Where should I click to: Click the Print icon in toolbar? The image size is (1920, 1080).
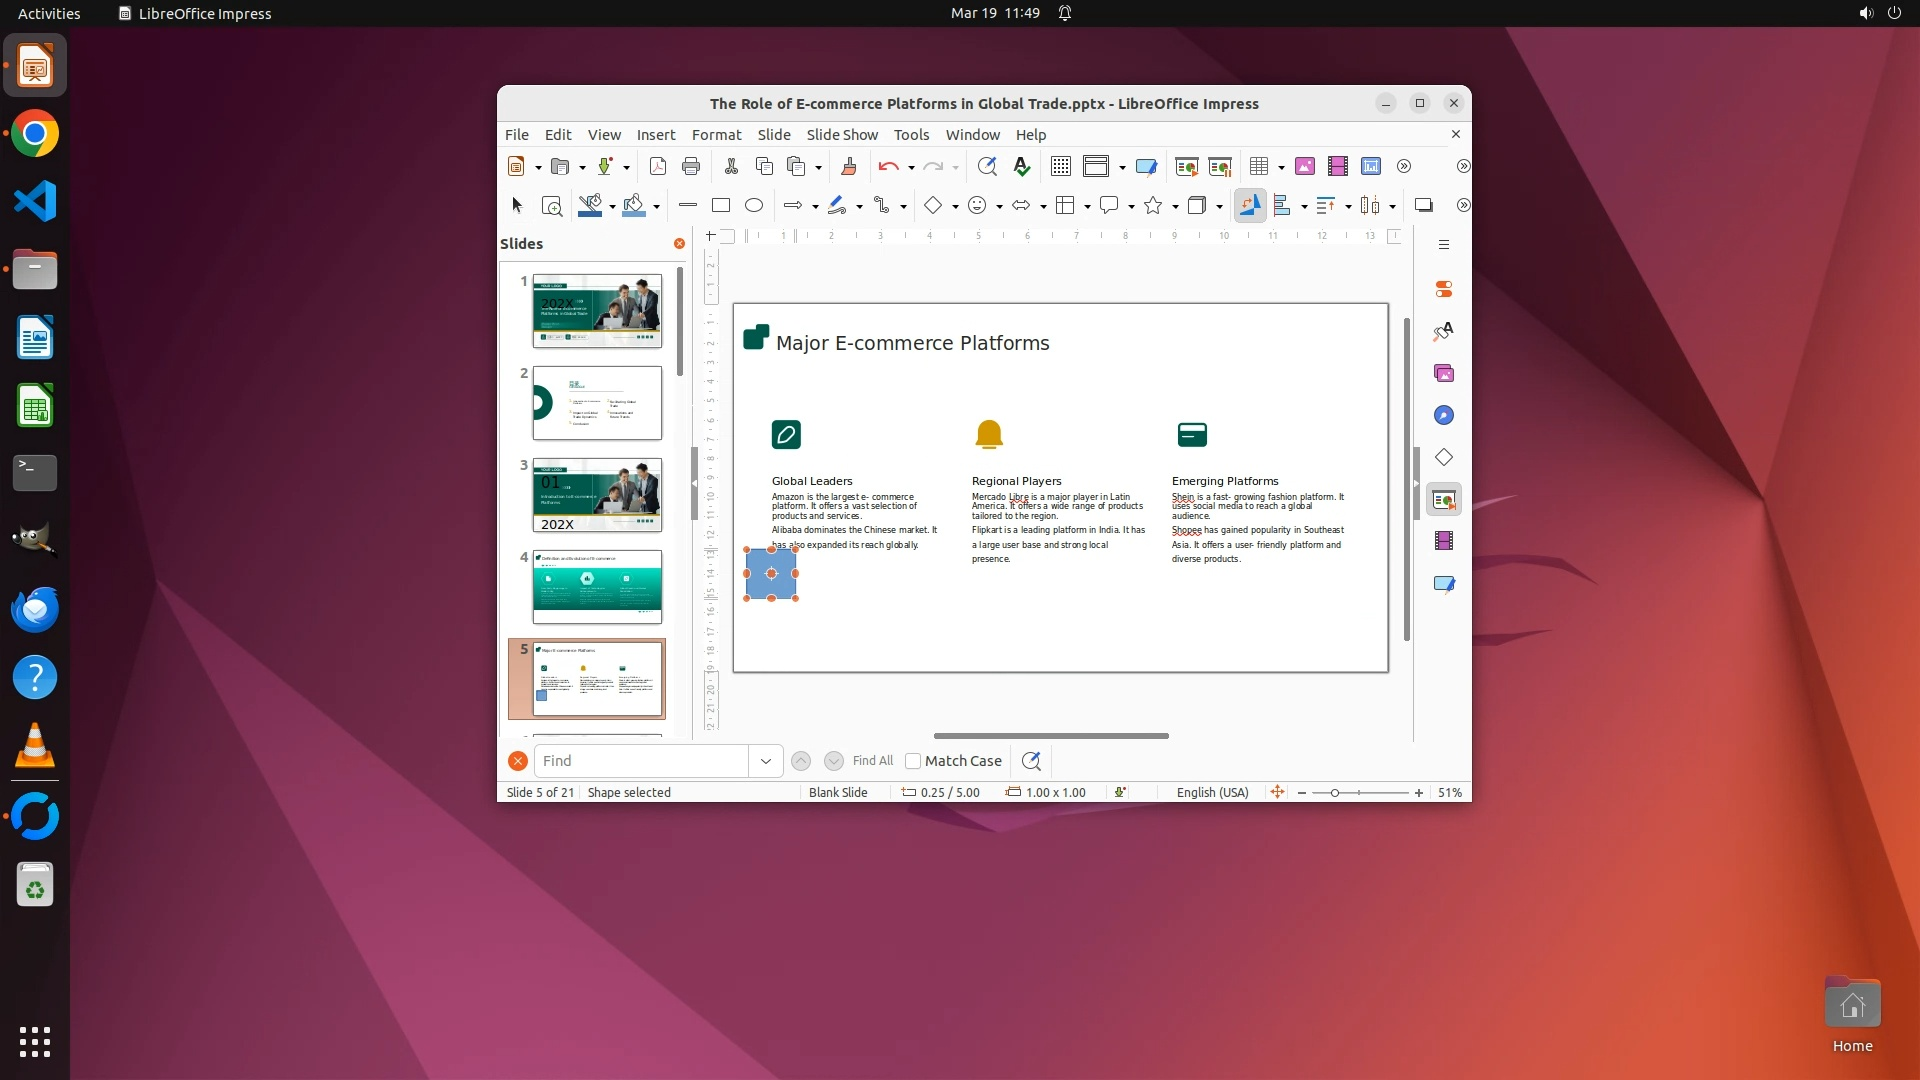click(691, 167)
